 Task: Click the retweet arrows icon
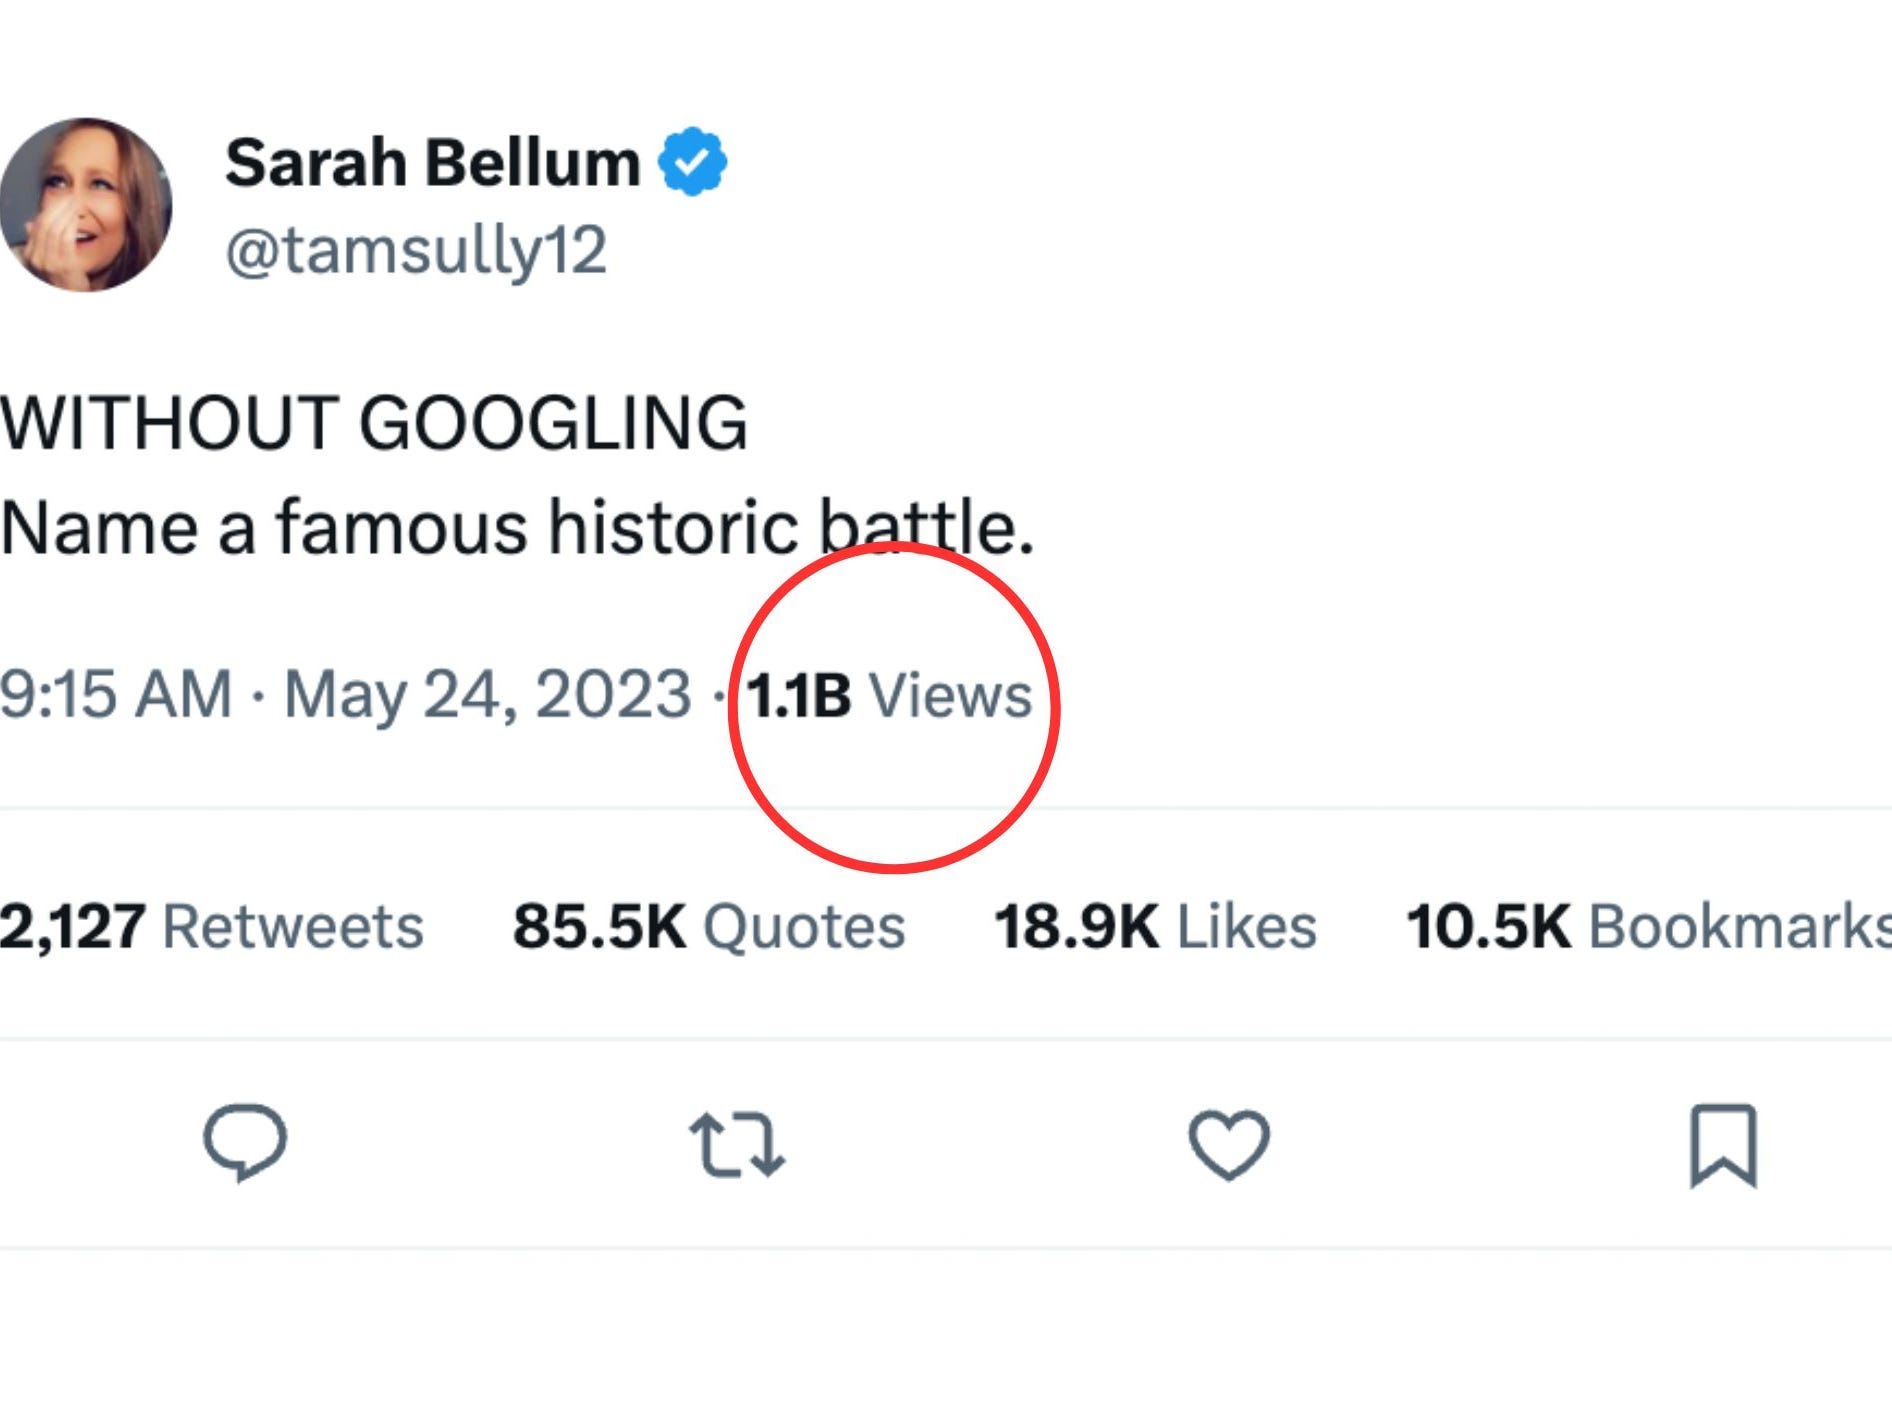[737, 1144]
